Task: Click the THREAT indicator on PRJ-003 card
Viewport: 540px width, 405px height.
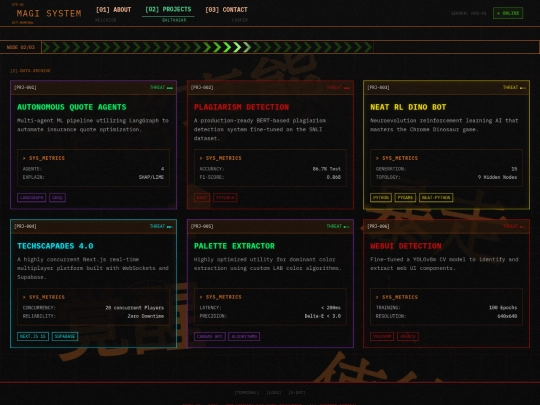Action: [514, 87]
